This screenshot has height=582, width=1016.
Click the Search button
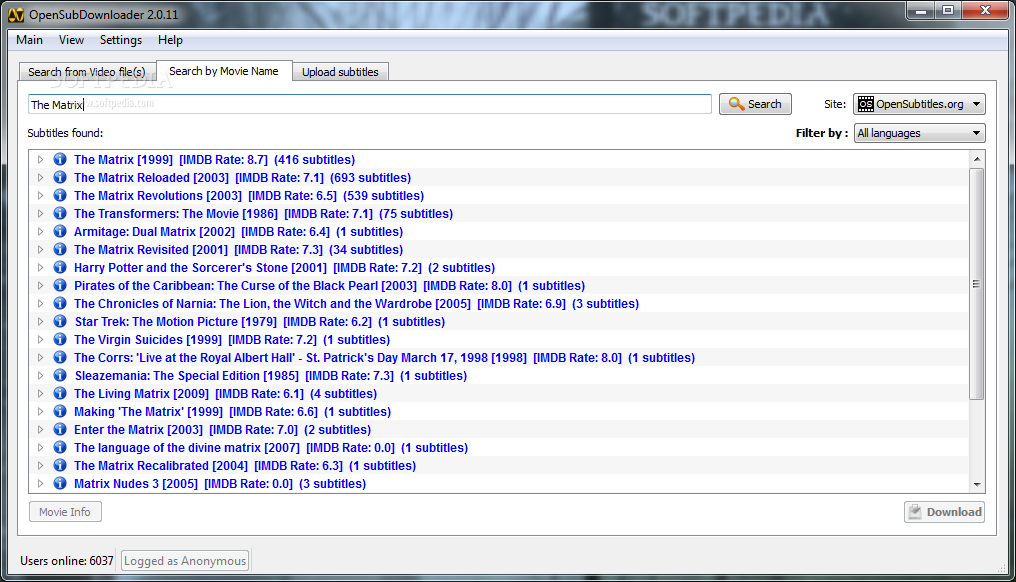click(755, 104)
